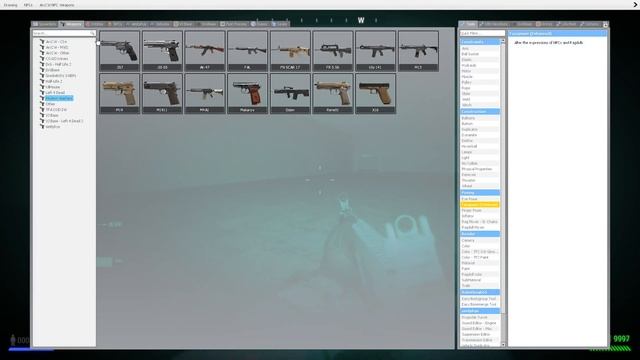
Task: Select the ArcCW - CS+ weapon category
Action: click(56, 42)
